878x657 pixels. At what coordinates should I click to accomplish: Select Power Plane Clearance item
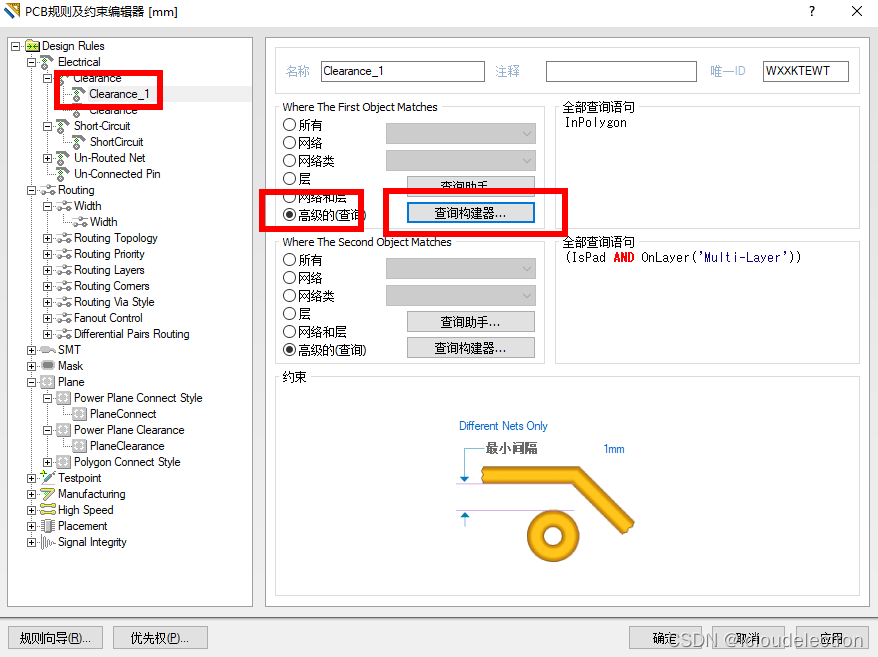pos(129,430)
